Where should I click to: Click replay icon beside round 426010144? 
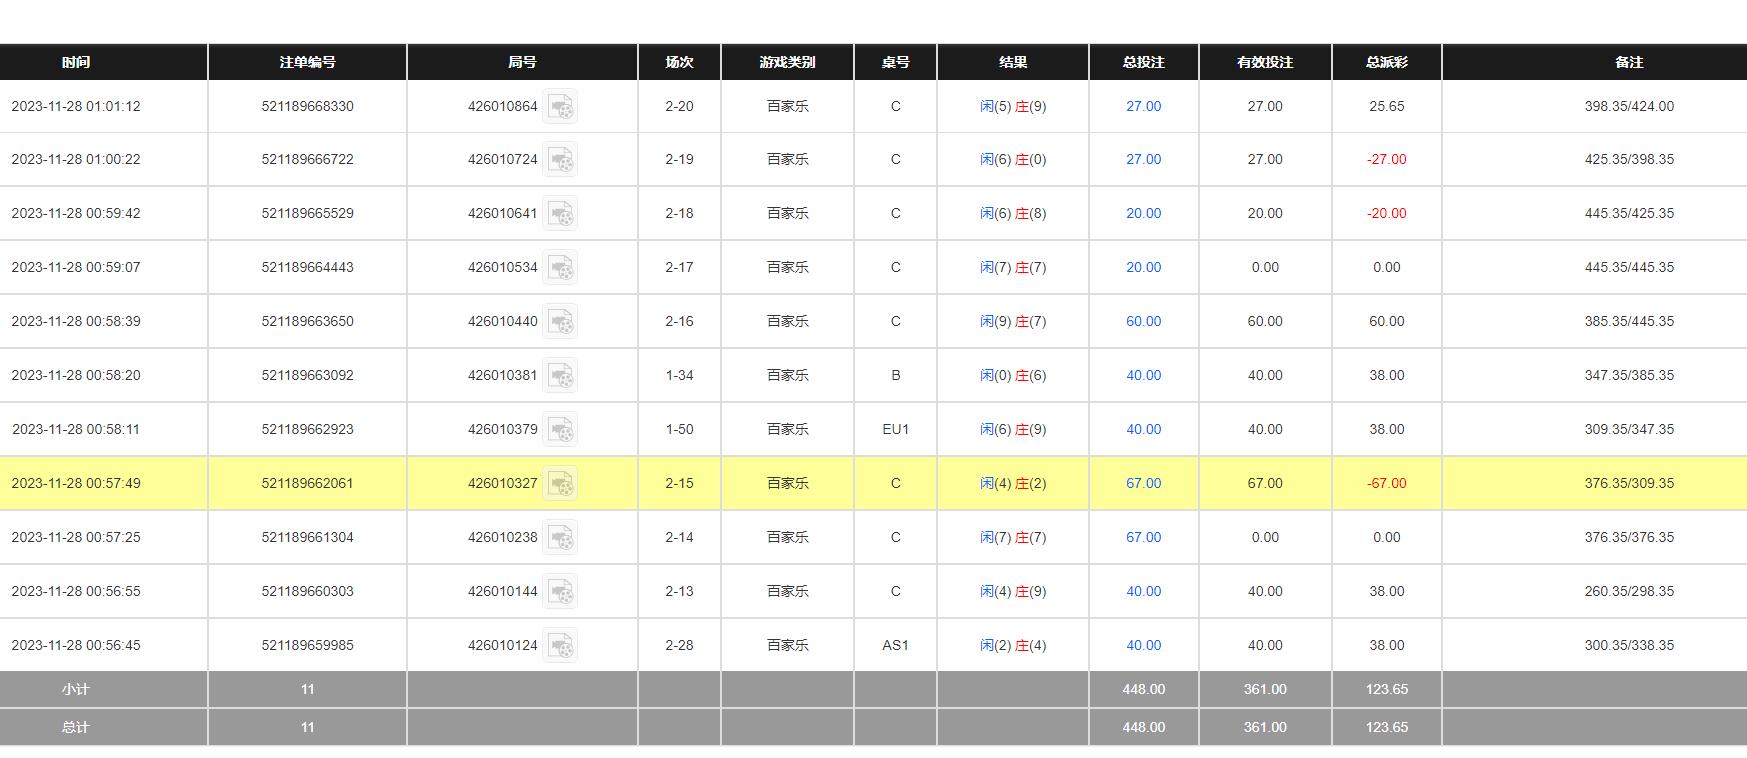tap(560, 592)
